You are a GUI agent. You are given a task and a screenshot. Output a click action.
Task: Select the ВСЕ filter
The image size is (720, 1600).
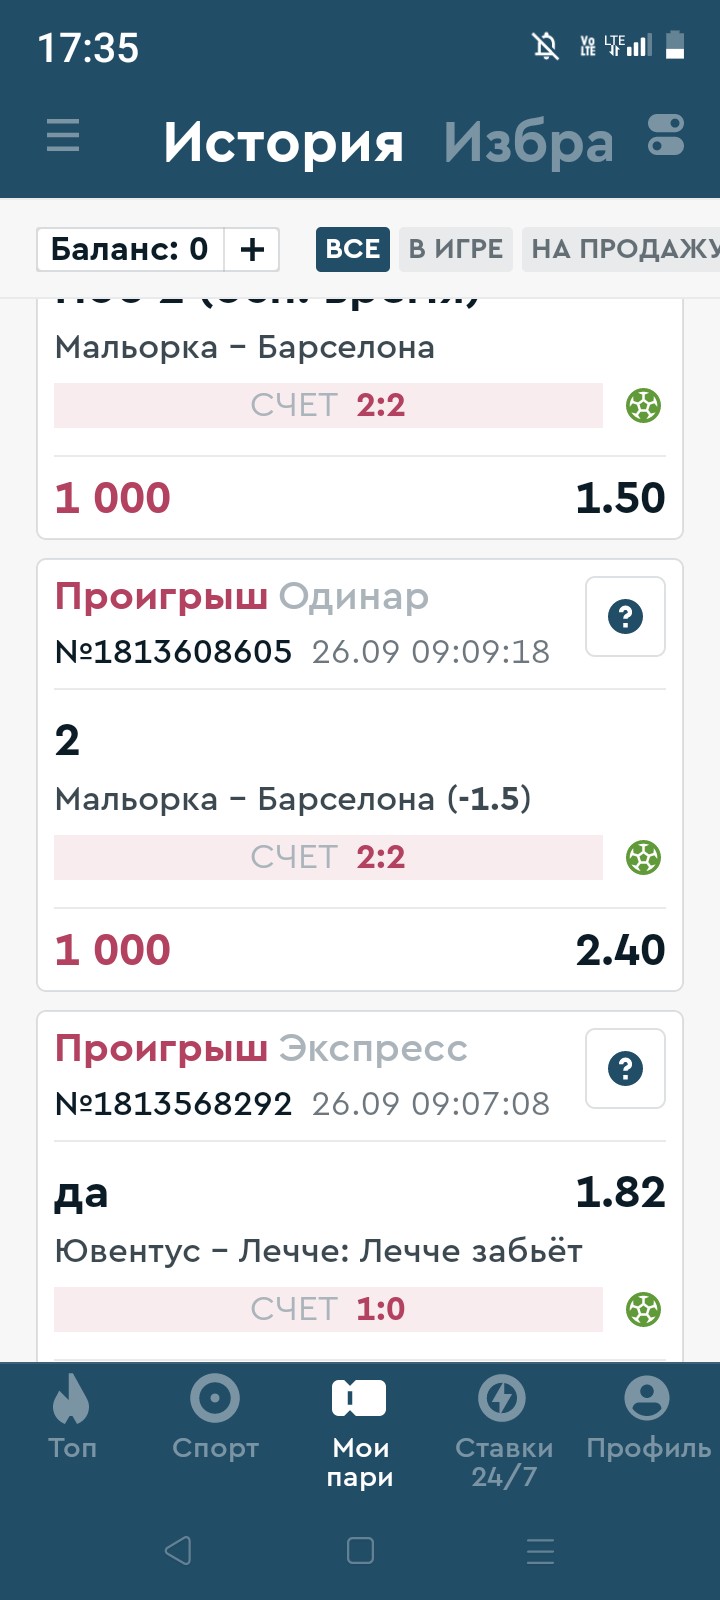[x=353, y=249]
